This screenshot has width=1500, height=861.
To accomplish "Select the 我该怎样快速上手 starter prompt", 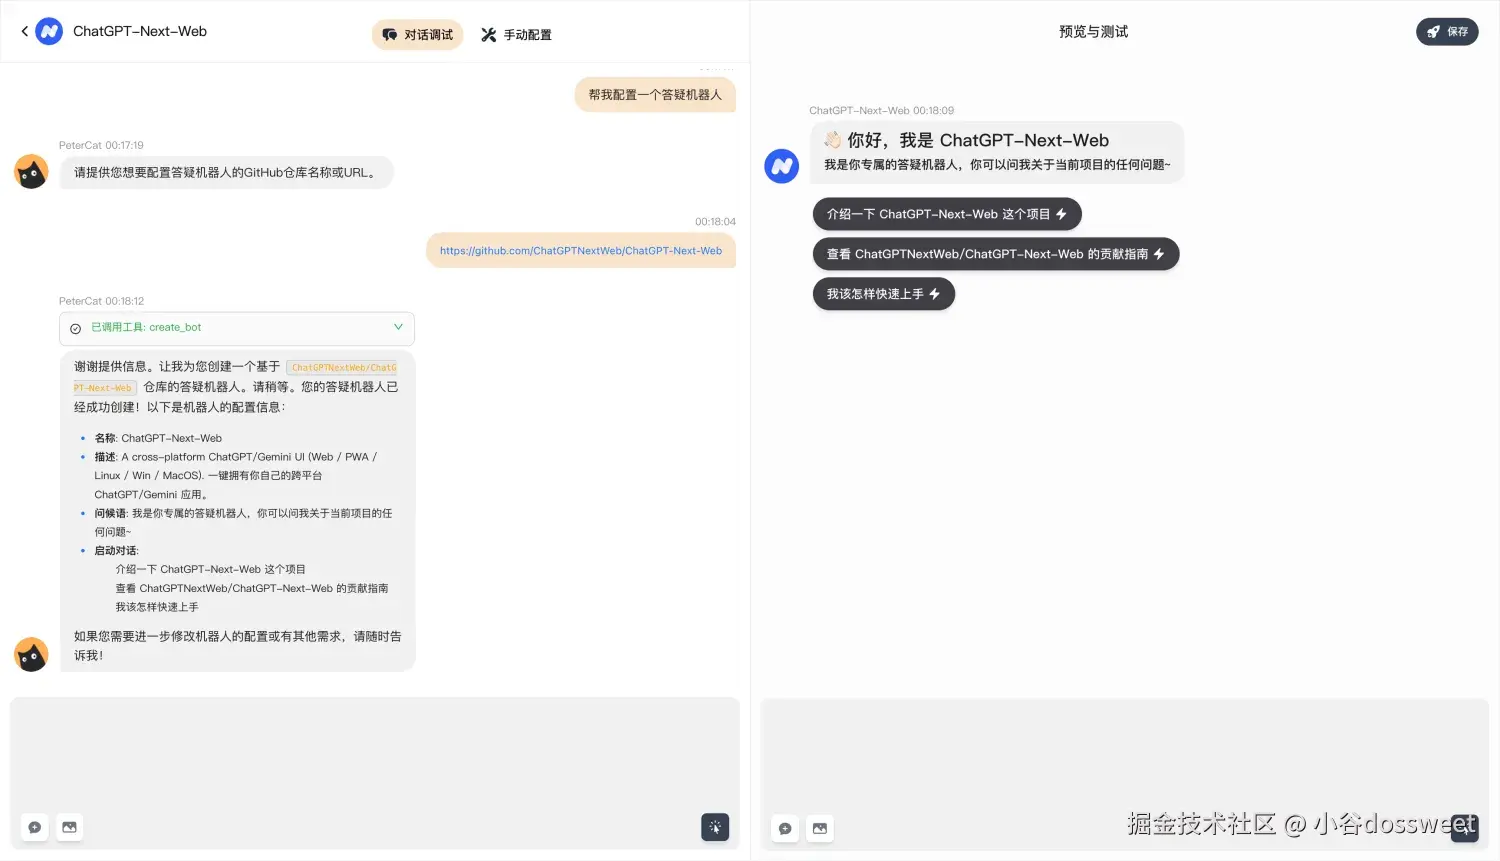I will pyautogui.click(x=884, y=294).
